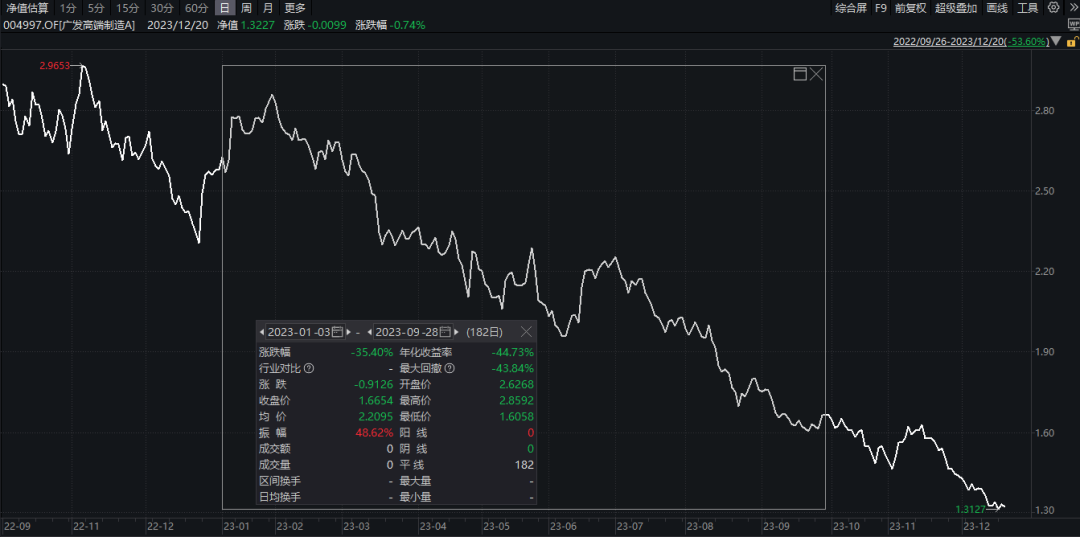Open the settings gear icon
The height and width of the screenshot is (537, 1080).
pyautogui.click(x=1053, y=8)
